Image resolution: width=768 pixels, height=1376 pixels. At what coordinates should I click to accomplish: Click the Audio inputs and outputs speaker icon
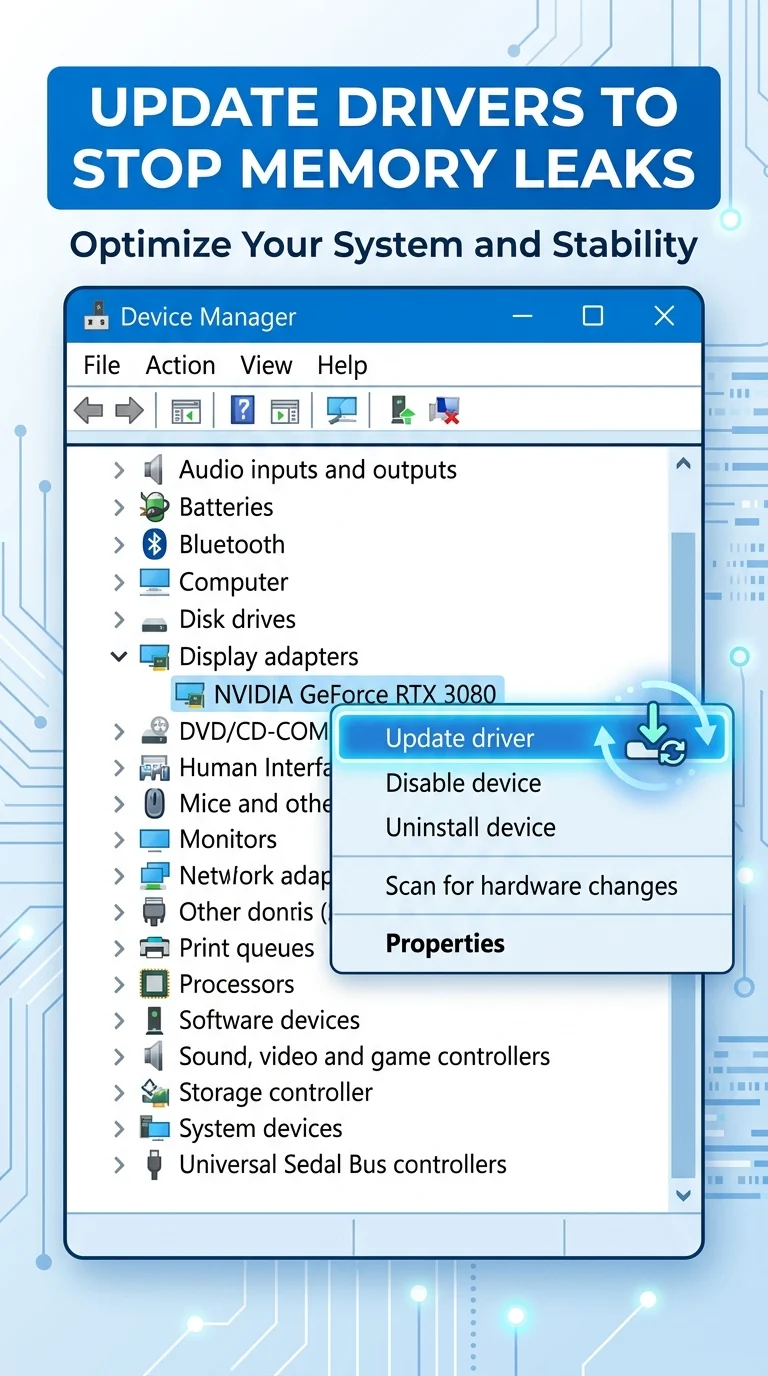[154, 469]
